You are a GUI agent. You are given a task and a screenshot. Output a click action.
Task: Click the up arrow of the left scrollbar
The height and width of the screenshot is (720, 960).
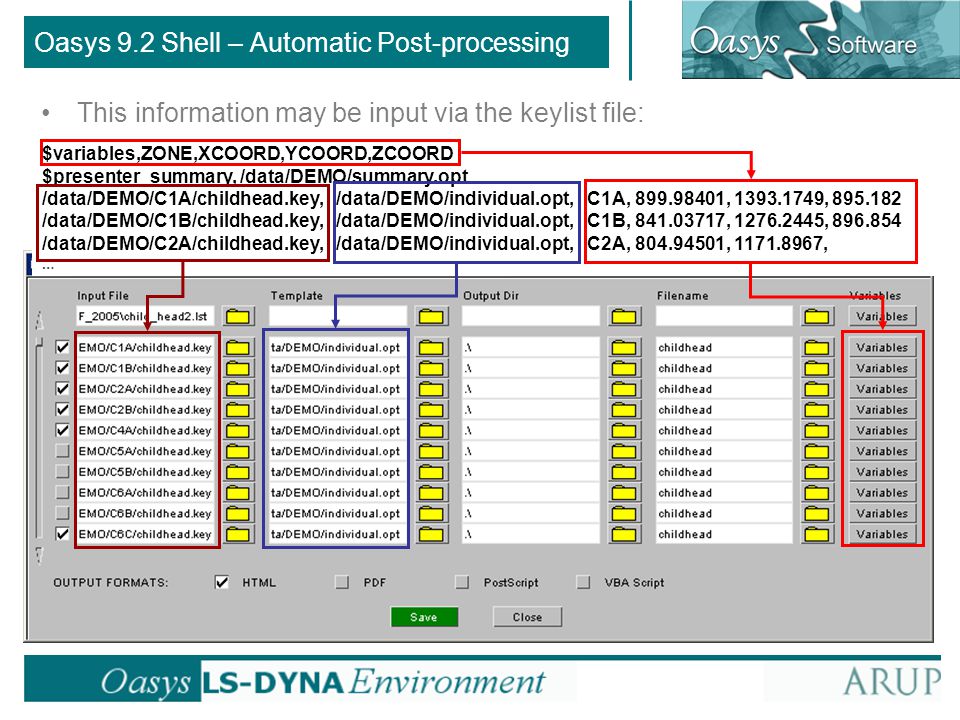tap(39, 320)
